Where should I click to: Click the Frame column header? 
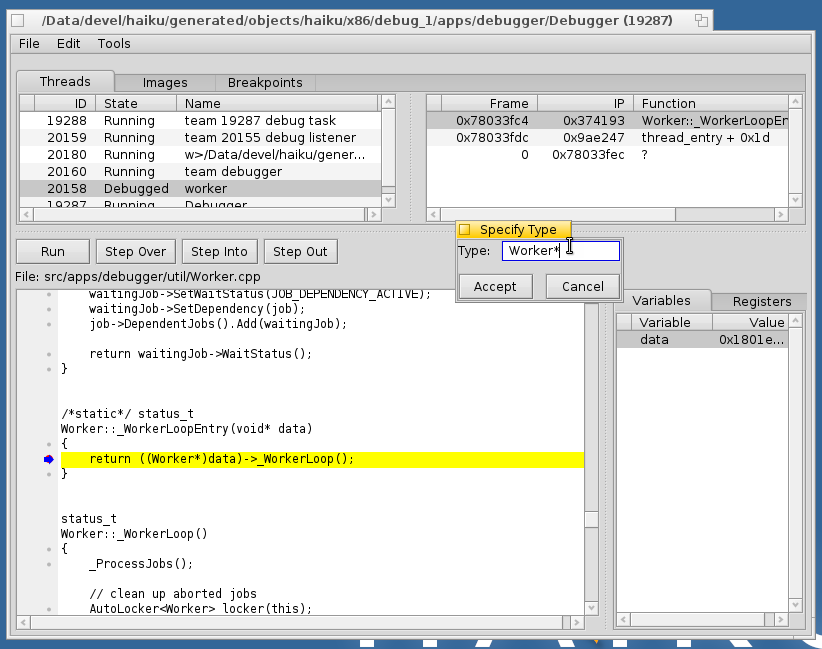490,103
